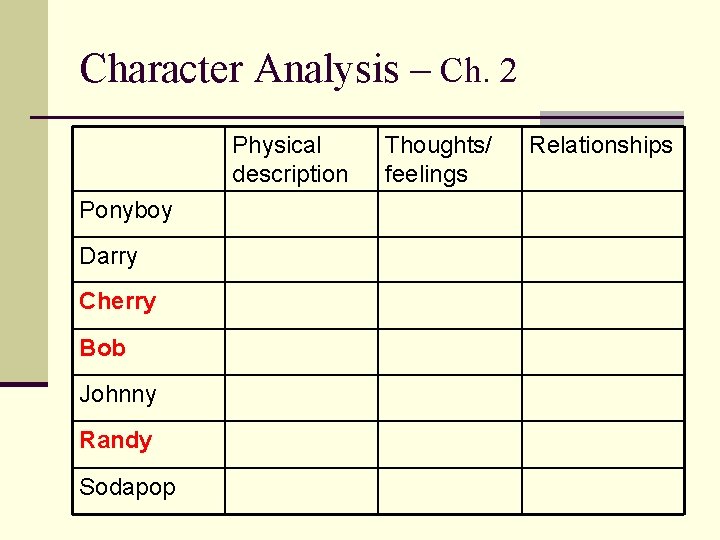Click Randy's Relationships cell
Viewport: 720px width, 540px height.
click(603, 444)
